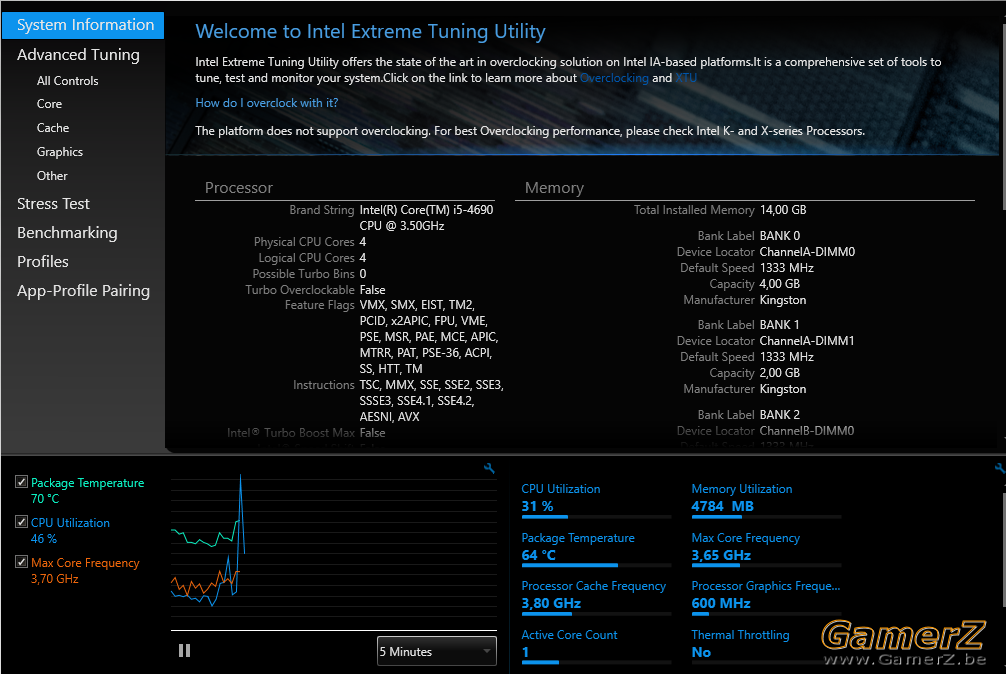Click the '70 °C' graph legend value
Screen dimensions: 1006x674
tap(45, 499)
